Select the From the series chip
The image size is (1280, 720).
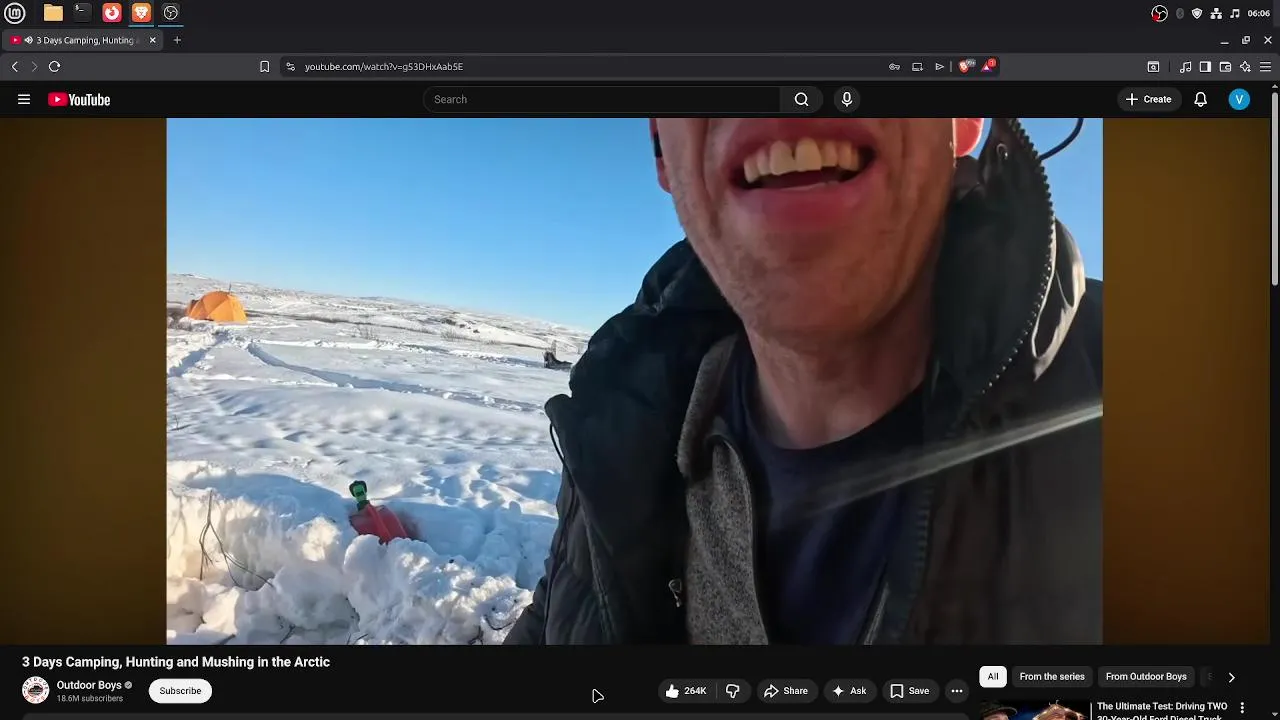pyautogui.click(x=1052, y=677)
